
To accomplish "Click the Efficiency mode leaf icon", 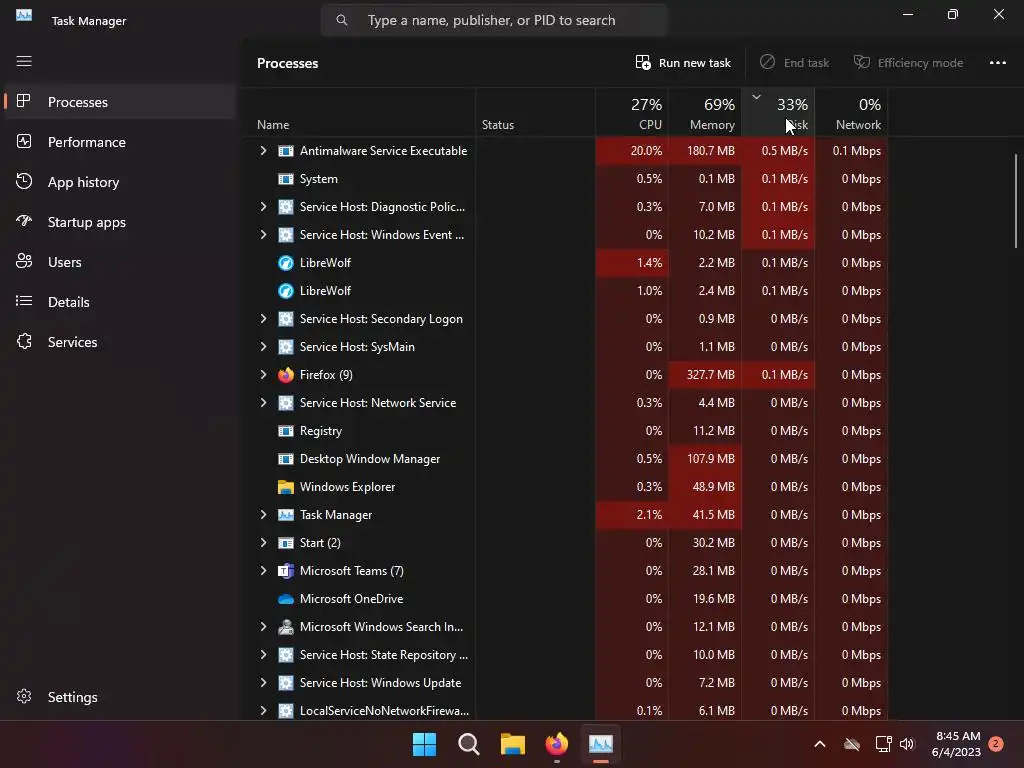I will pos(862,62).
